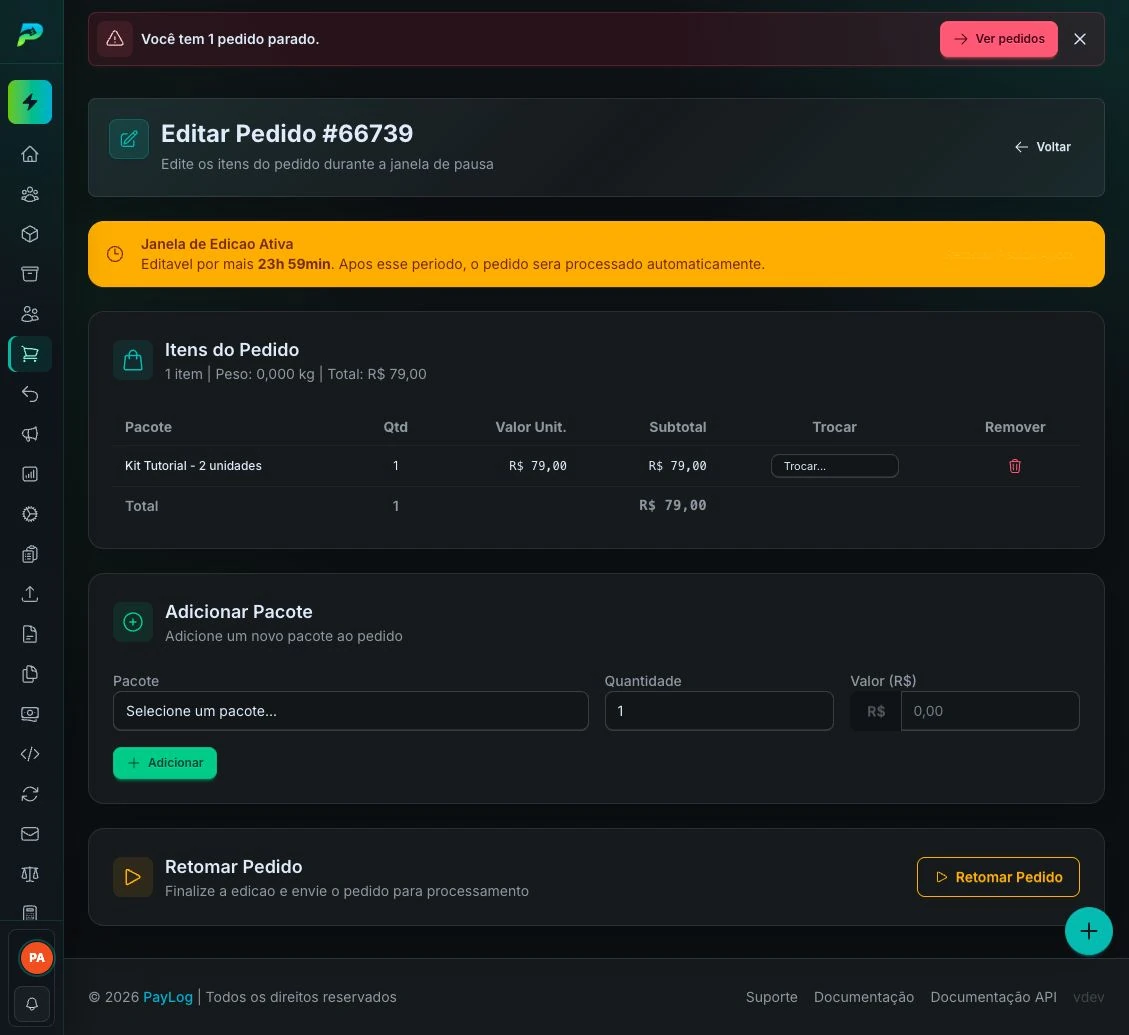The image size is (1129, 1035).
Task: Dismiss the pedido parado alert banner
Action: (1079, 39)
